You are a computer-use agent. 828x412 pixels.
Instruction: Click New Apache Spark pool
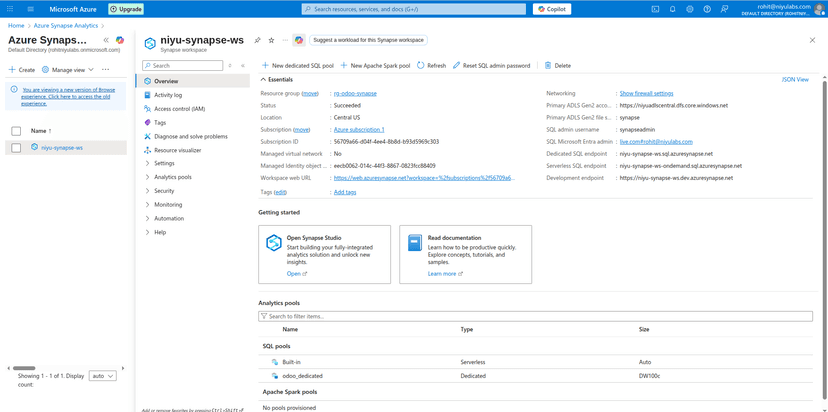[375, 65]
